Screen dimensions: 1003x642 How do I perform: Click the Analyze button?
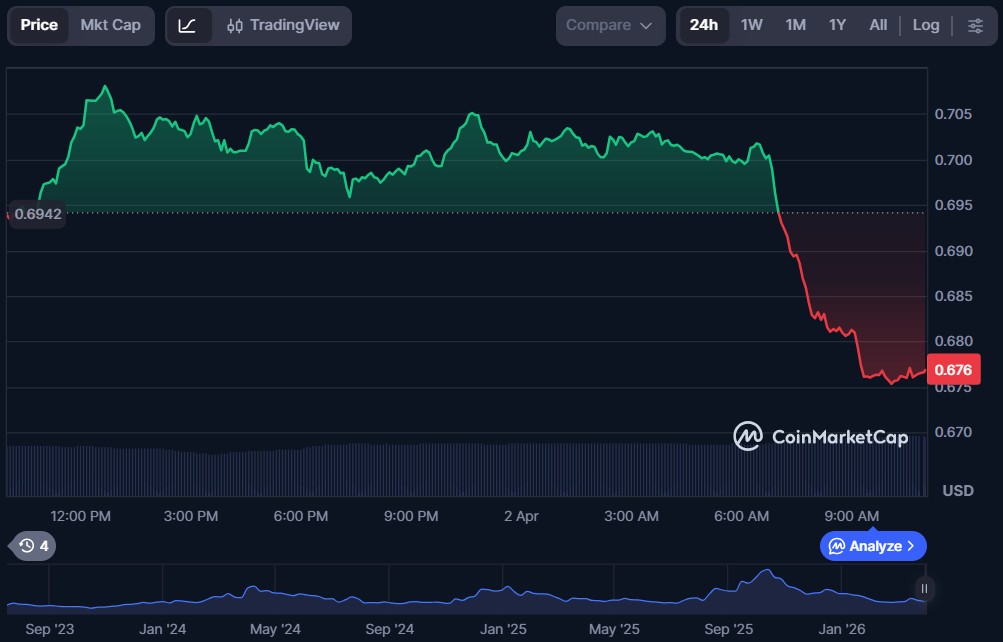[873, 546]
